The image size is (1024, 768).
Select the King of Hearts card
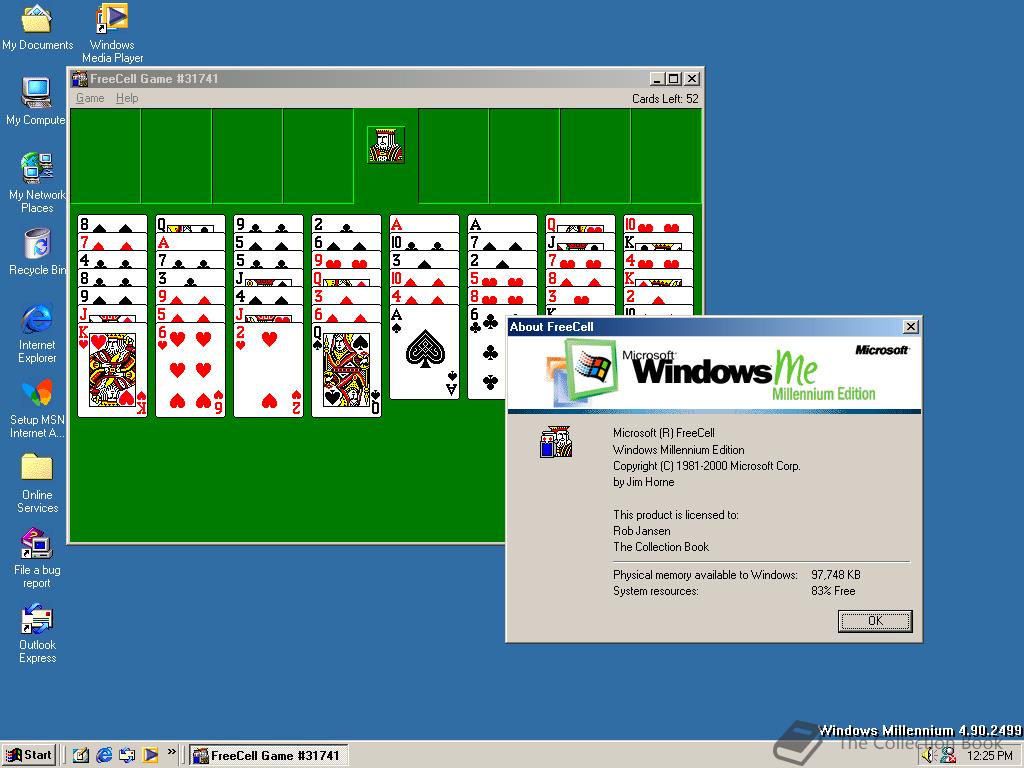click(112, 370)
